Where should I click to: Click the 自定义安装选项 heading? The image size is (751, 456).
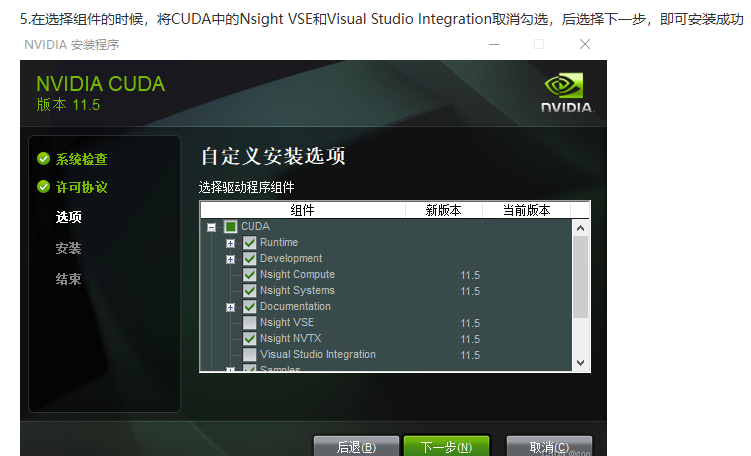(273, 156)
